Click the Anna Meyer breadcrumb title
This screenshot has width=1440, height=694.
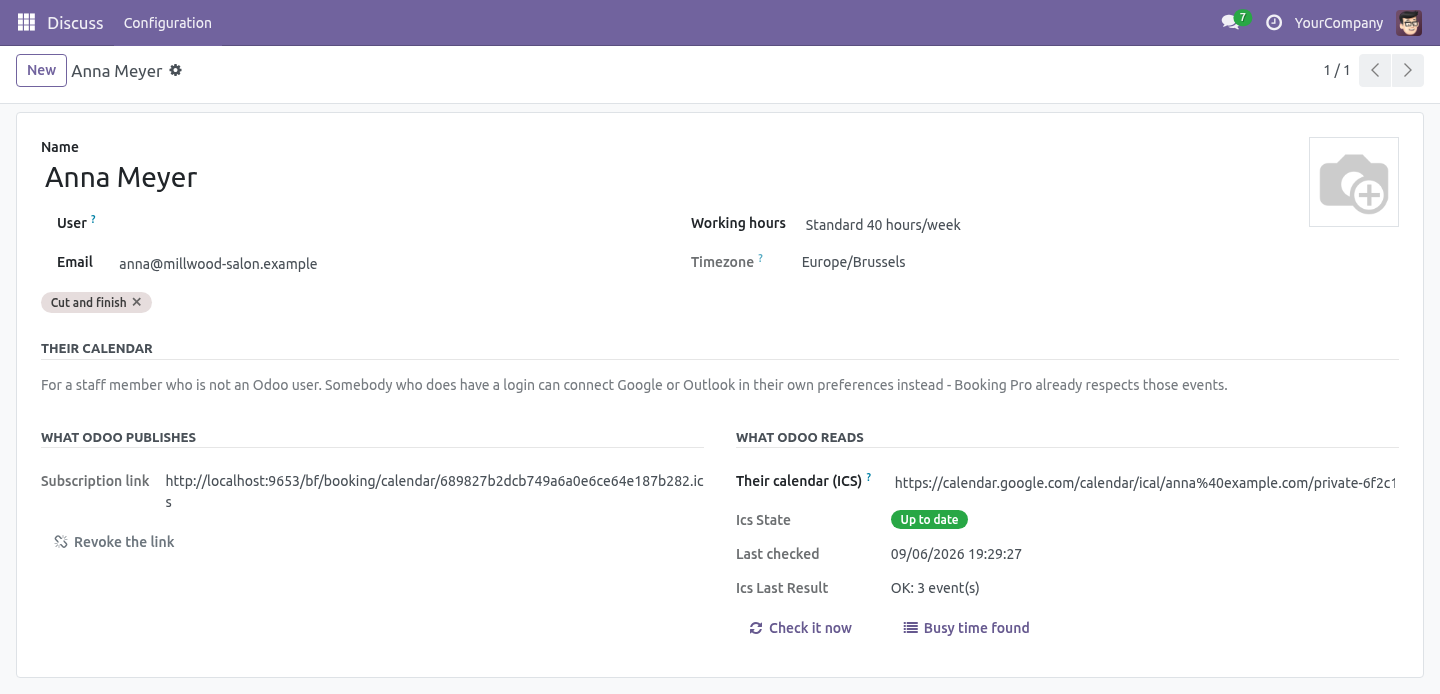pos(117,71)
